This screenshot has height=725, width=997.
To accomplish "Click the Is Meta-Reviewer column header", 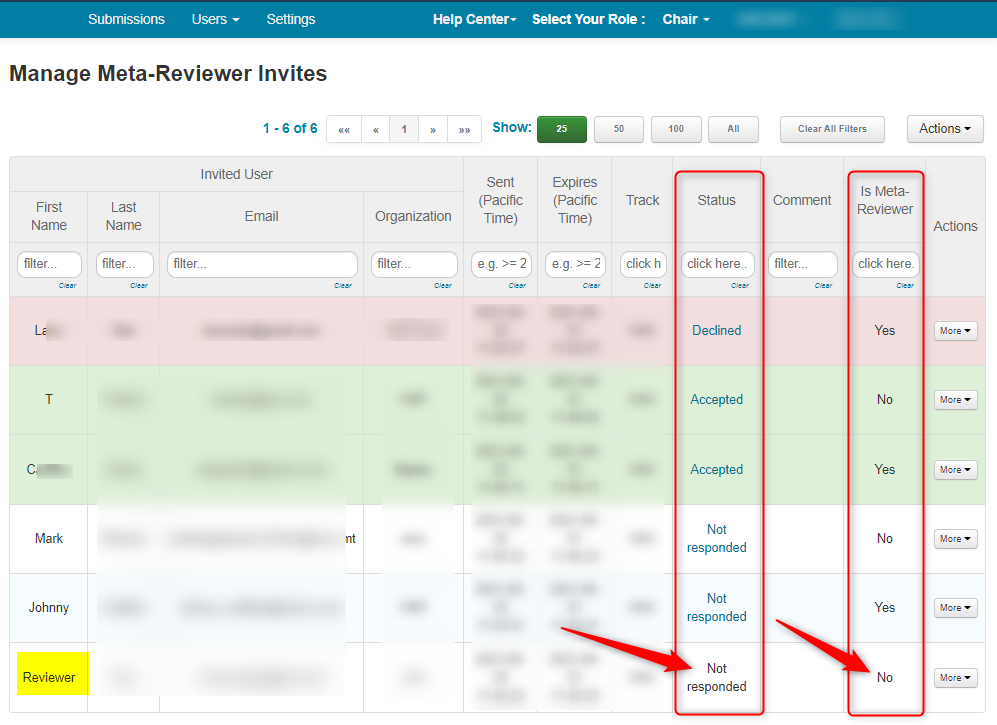I will point(884,200).
